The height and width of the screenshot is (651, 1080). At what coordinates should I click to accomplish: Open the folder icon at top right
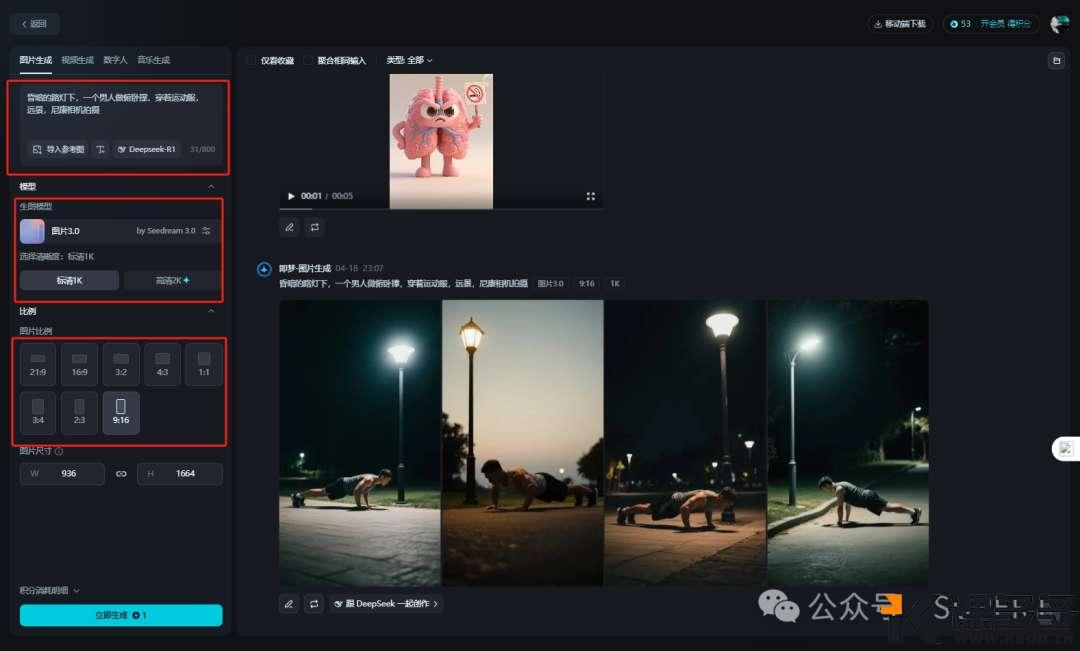click(1055, 61)
